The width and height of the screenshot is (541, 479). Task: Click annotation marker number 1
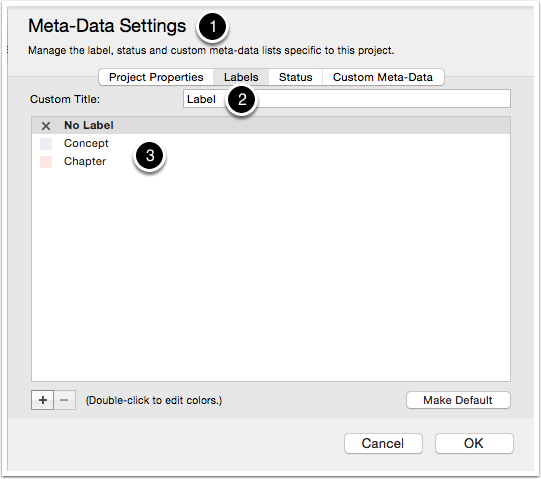[212, 27]
